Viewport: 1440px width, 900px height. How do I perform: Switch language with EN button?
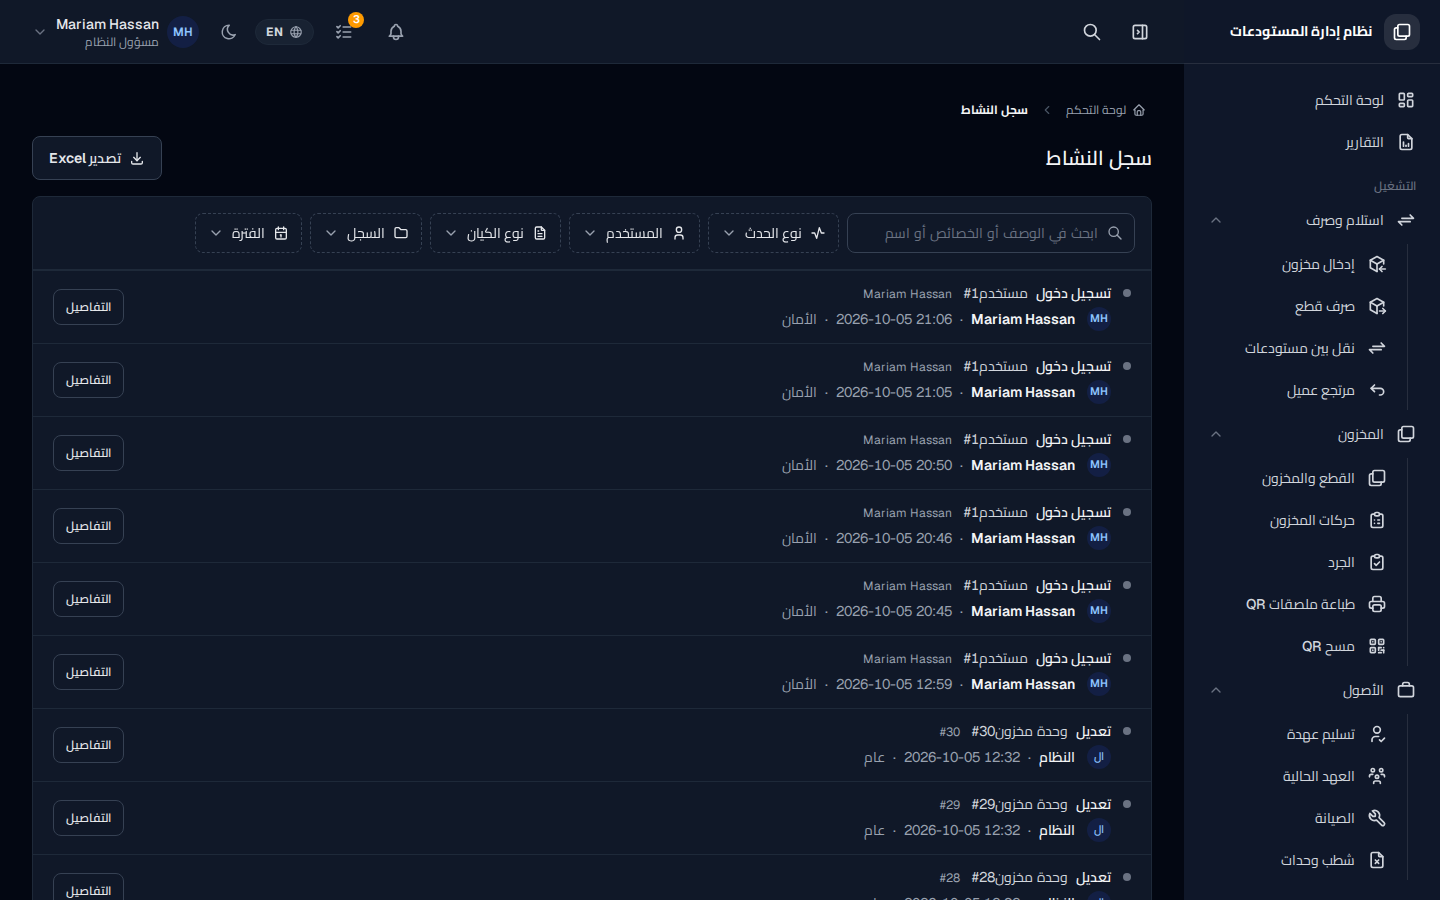click(284, 32)
